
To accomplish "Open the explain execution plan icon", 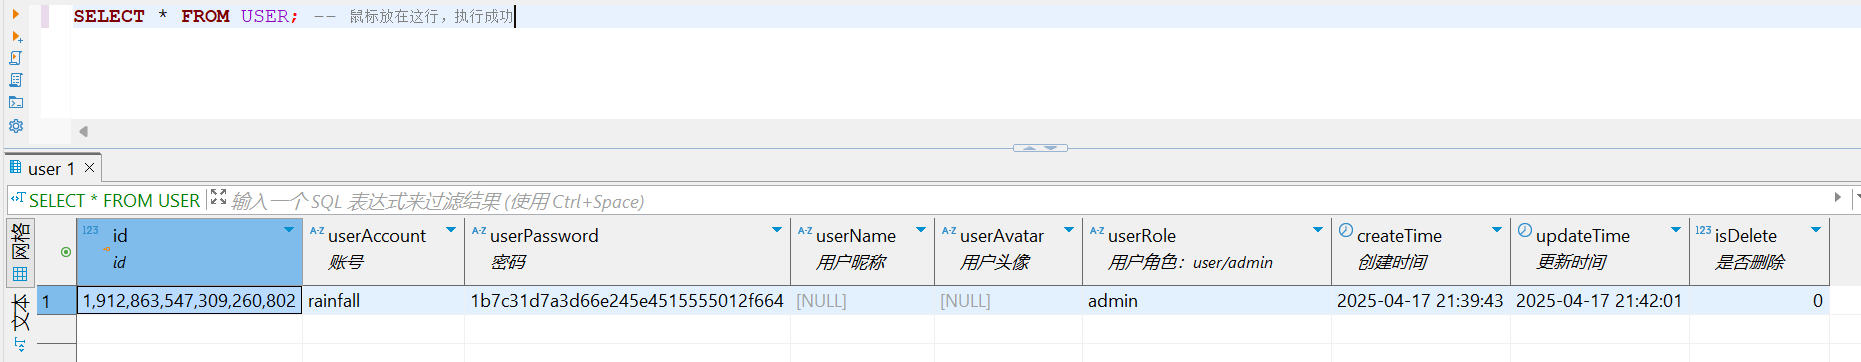I will 16,80.
